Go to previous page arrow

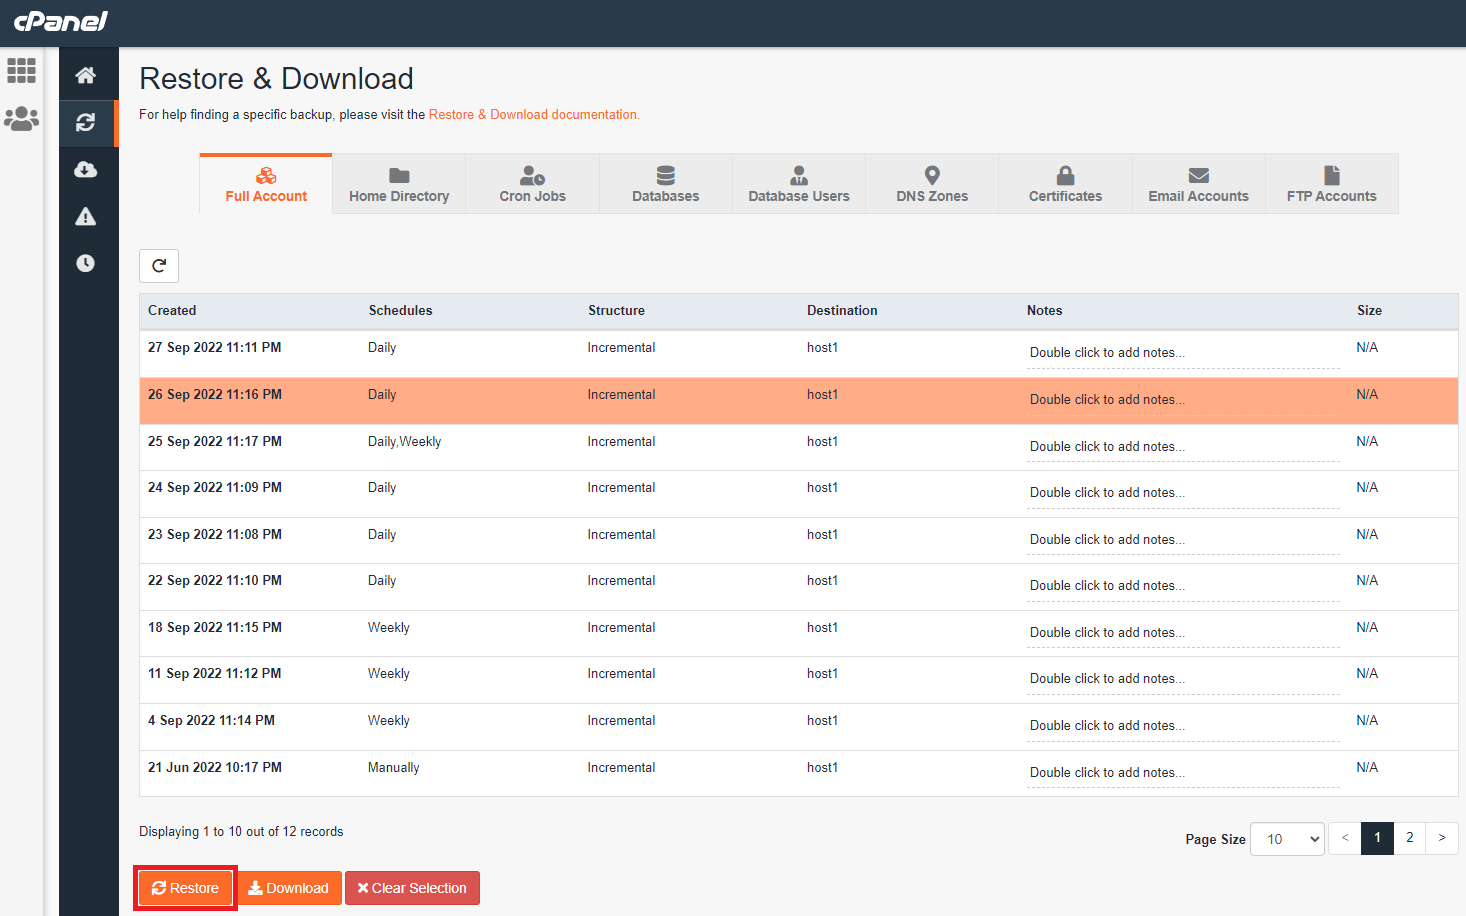1345,838
